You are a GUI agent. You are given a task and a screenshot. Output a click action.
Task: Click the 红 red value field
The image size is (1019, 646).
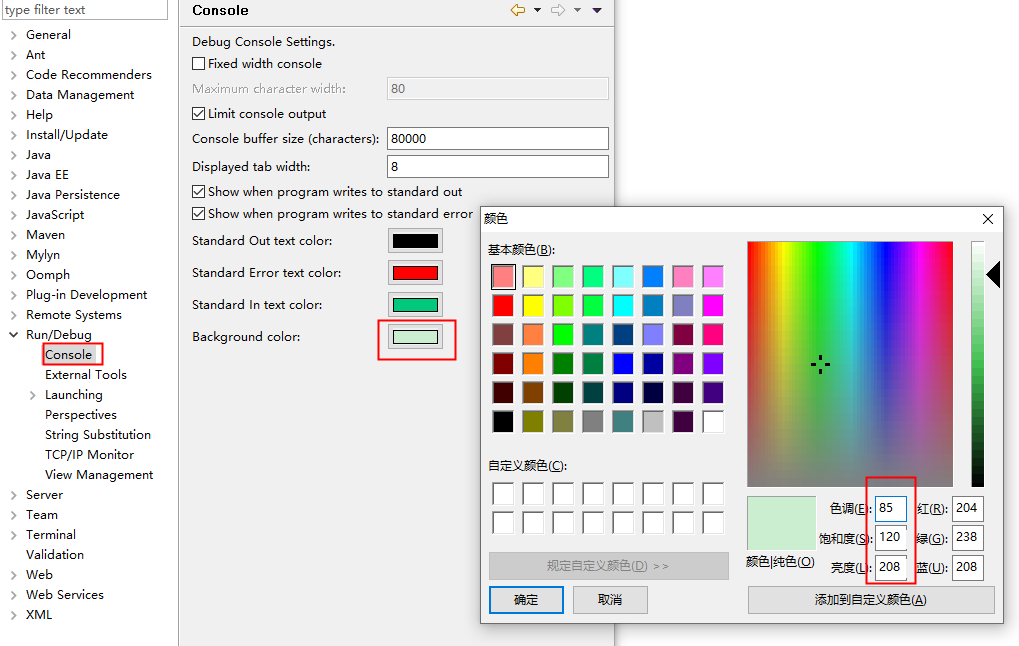pos(968,508)
